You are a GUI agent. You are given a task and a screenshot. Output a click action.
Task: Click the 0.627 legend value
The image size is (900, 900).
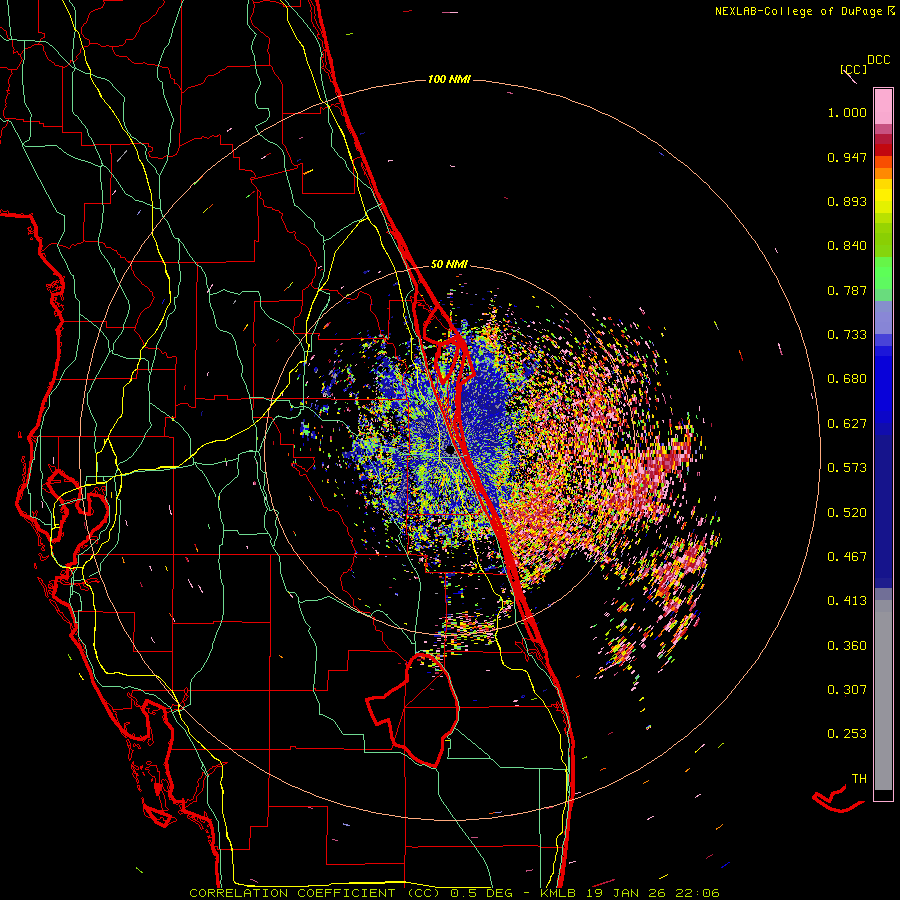(847, 424)
